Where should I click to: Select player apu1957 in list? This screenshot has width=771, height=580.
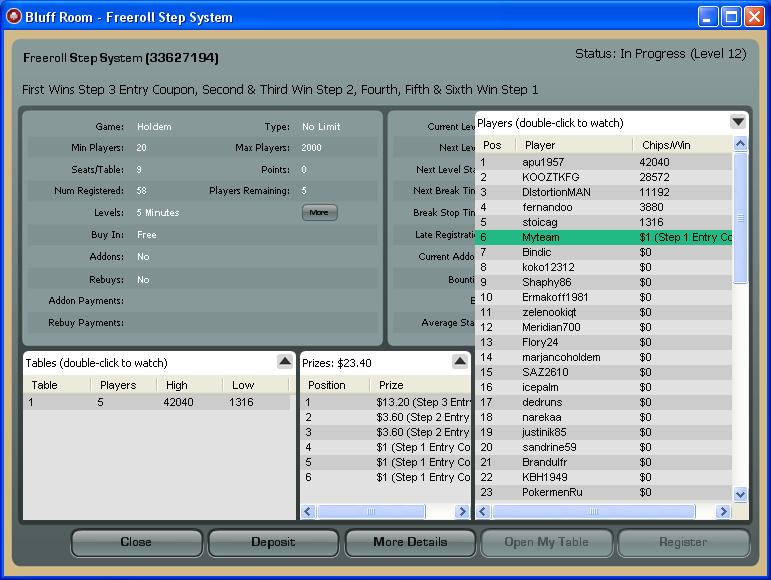[600, 162]
